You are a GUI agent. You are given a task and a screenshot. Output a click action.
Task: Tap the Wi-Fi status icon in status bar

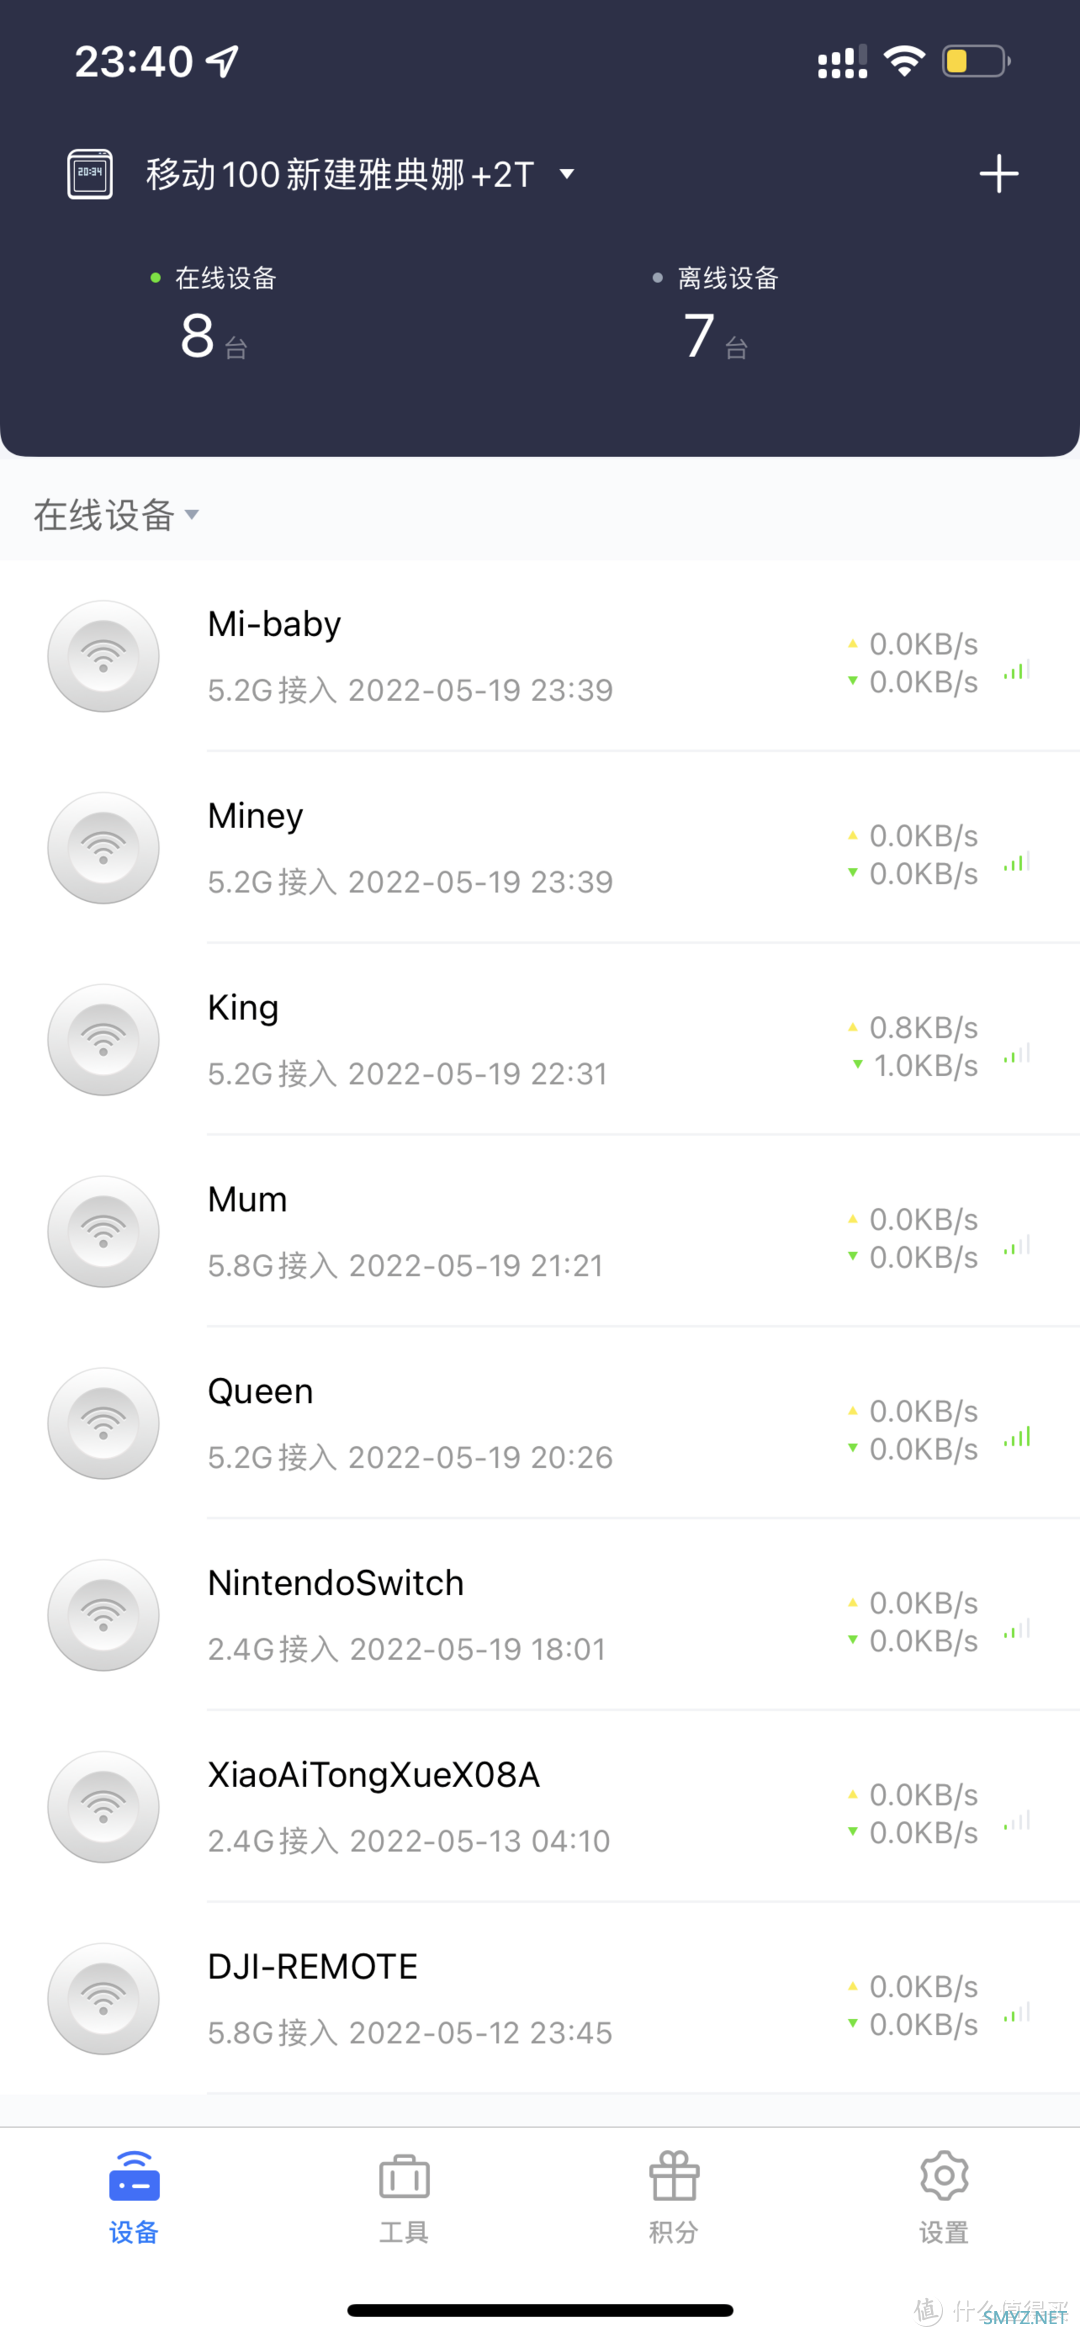point(904,62)
